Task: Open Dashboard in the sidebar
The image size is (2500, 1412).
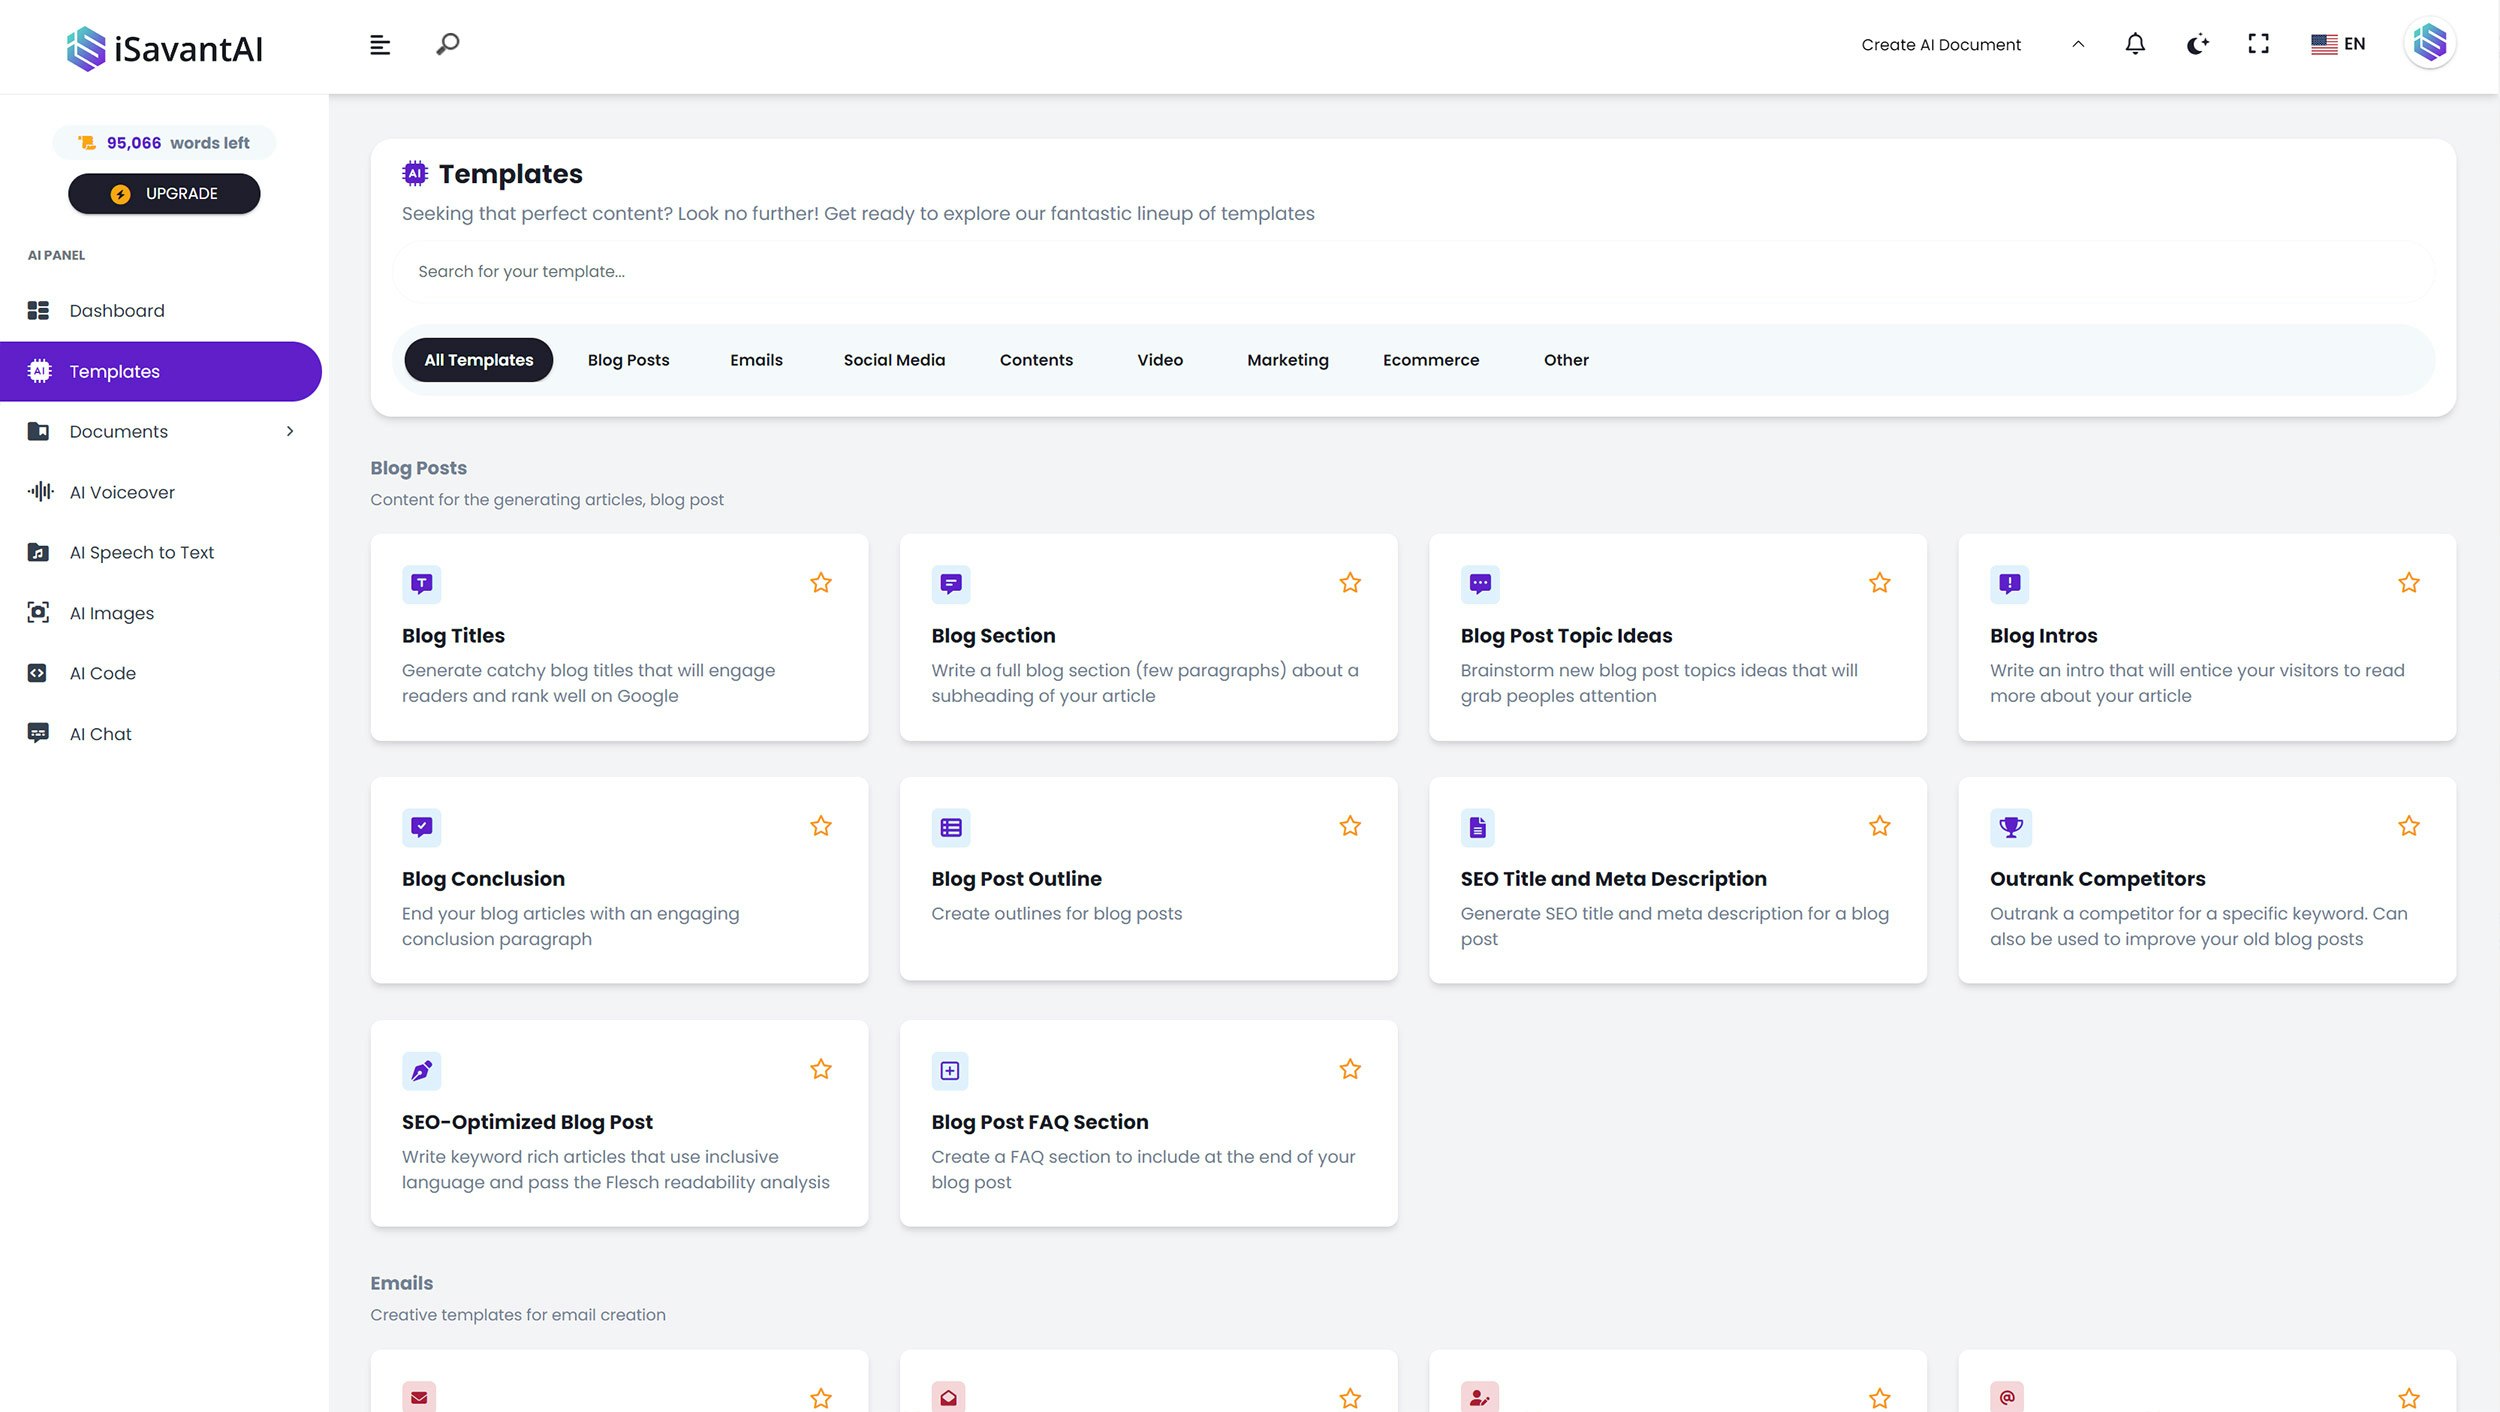Action: 117,311
